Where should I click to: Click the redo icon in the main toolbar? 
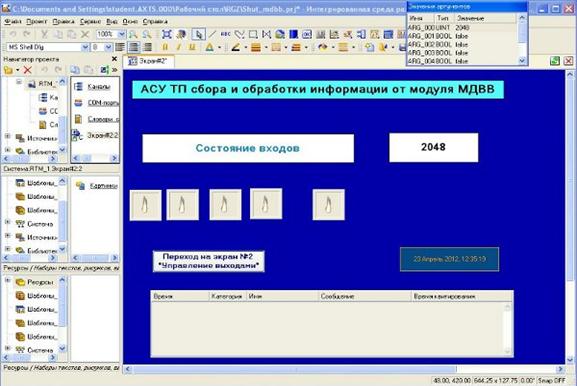(x=26, y=35)
